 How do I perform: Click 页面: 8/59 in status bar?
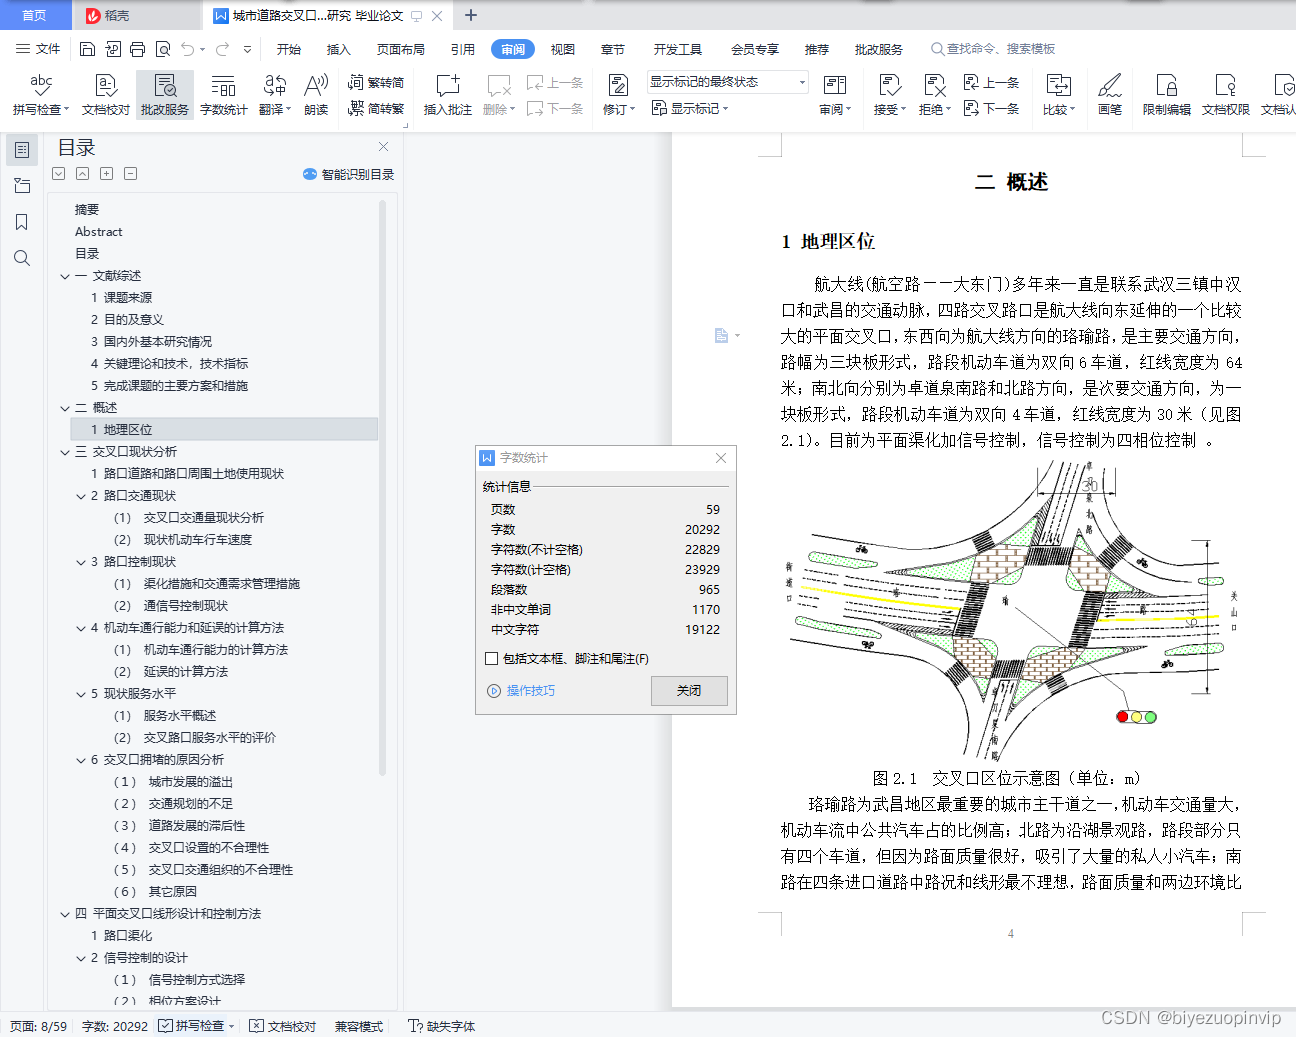click(x=39, y=1026)
